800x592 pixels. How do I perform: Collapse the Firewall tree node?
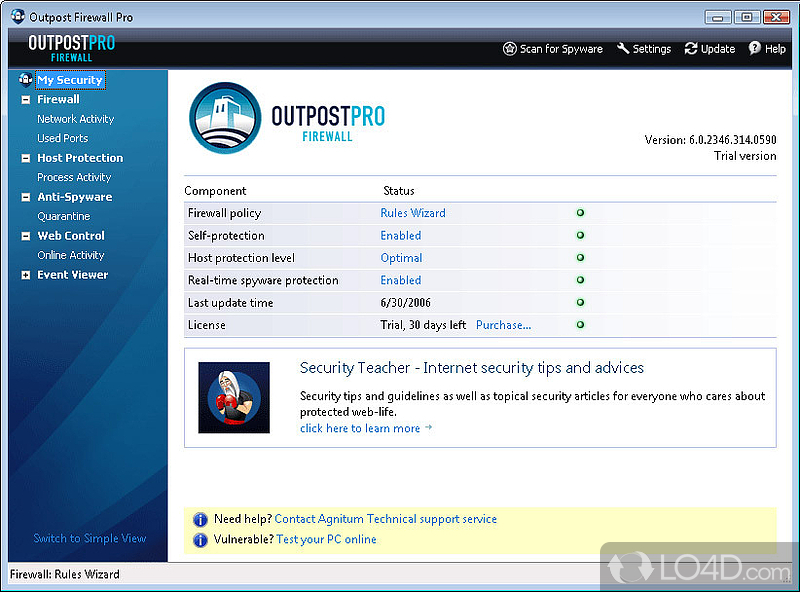pos(26,100)
